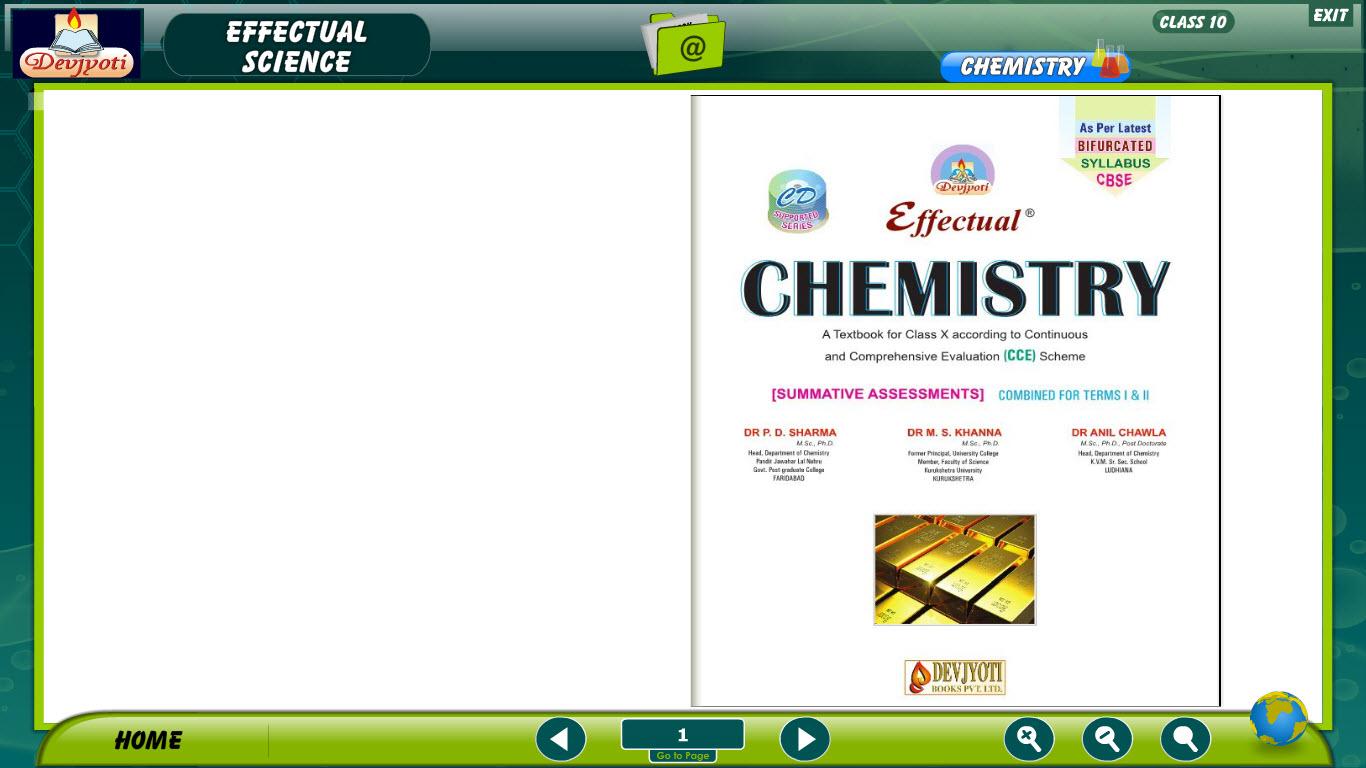This screenshot has width=1366, height=768.
Task: Click the Devjyoti logo
Action: tap(77, 44)
